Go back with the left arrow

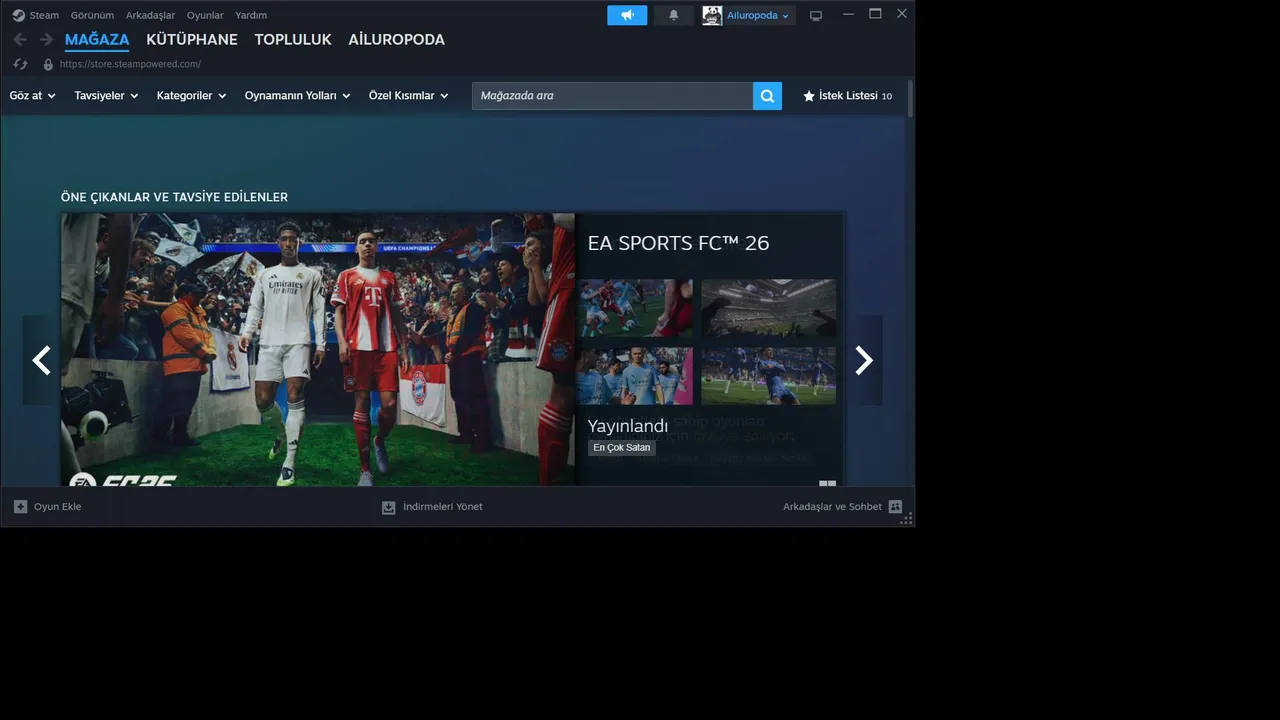(x=20, y=39)
